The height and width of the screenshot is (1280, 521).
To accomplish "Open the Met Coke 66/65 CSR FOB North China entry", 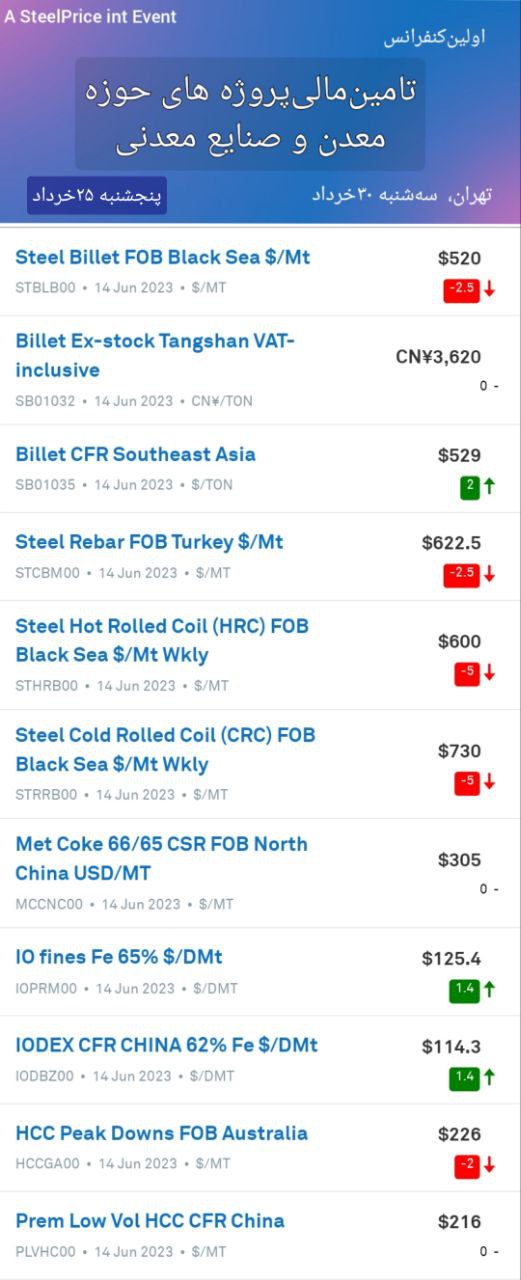I will [x=161, y=858].
